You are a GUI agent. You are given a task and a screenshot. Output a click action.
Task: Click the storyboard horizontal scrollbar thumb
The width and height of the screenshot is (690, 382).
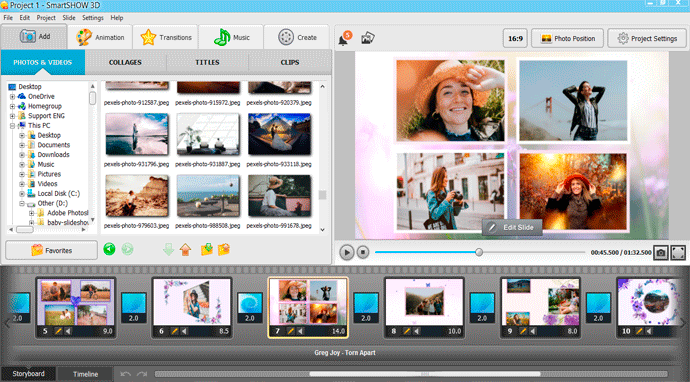pyautogui.click(x=425, y=374)
